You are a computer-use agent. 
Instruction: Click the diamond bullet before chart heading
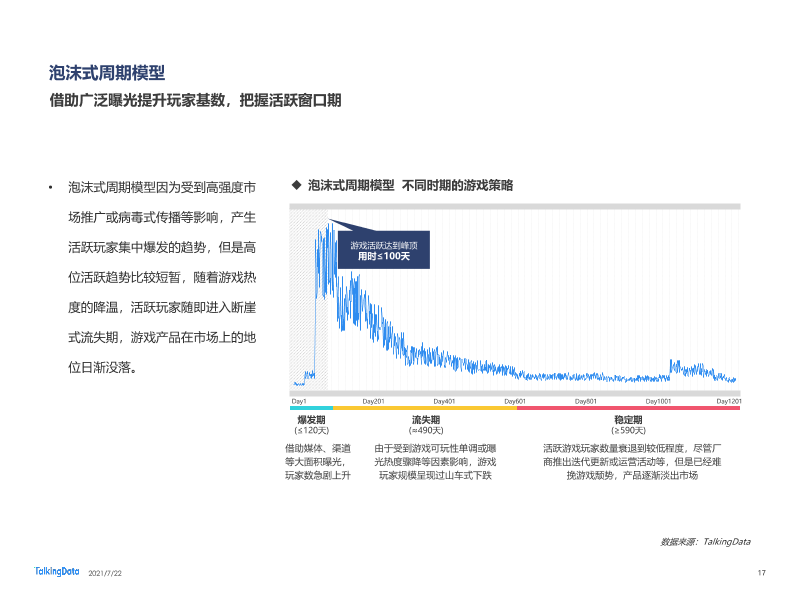[x=297, y=185]
